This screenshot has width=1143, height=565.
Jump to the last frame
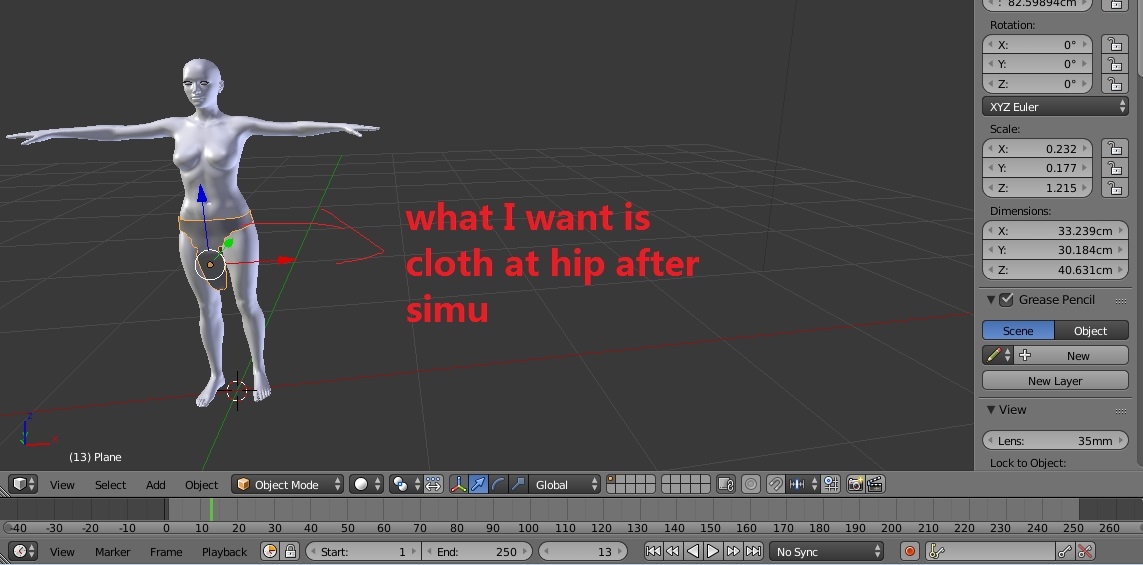753,551
